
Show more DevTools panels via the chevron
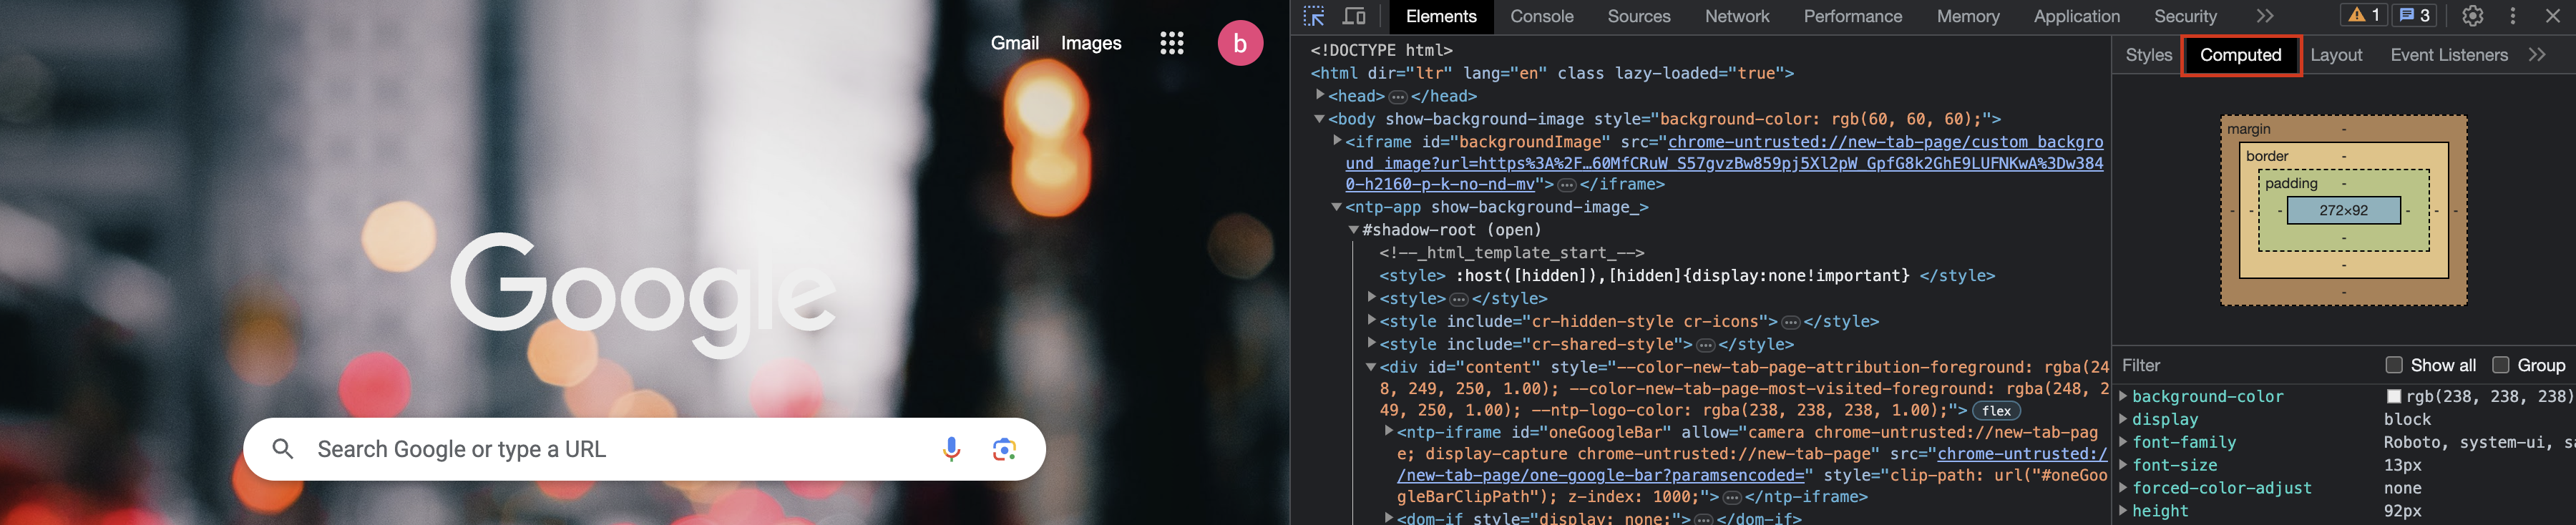[x=2265, y=16]
